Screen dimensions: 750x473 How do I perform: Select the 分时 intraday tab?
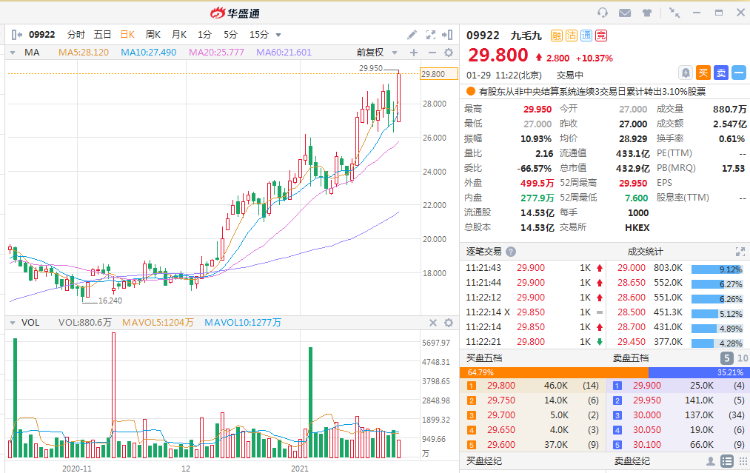(x=76, y=34)
